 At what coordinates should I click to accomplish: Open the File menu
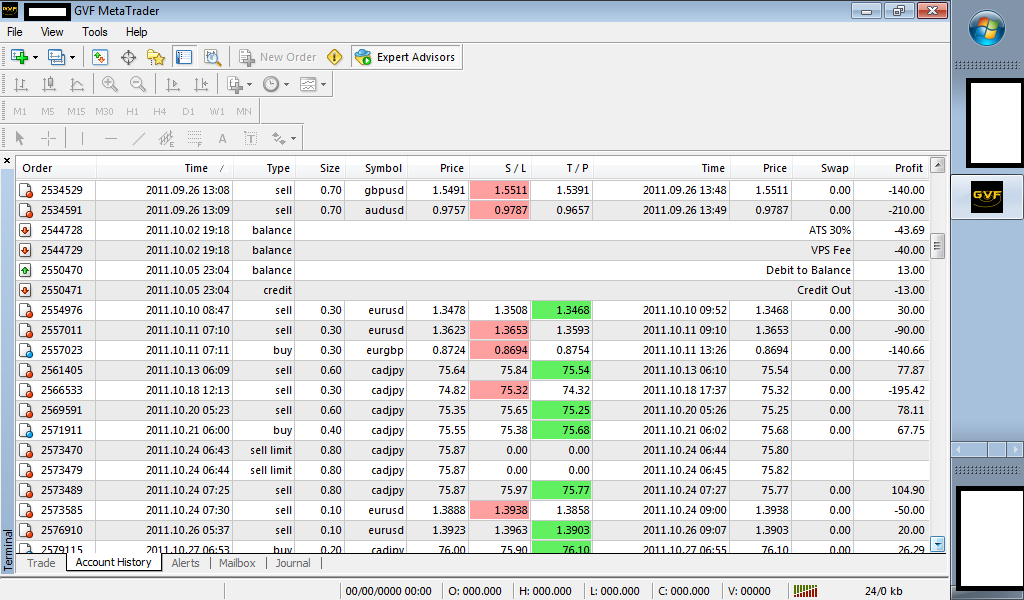click(x=14, y=32)
